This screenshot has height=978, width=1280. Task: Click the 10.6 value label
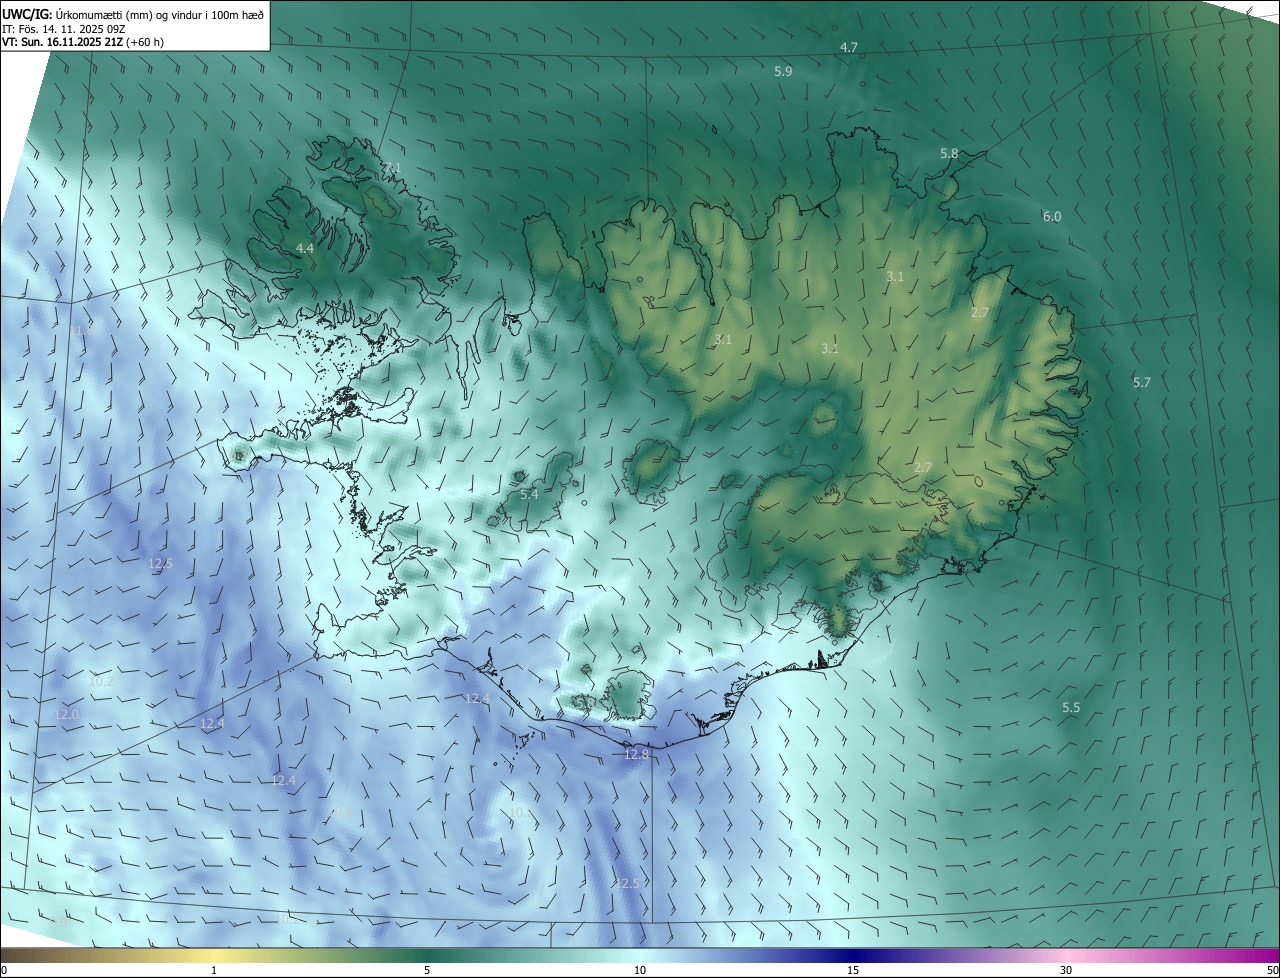tap(341, 811)
